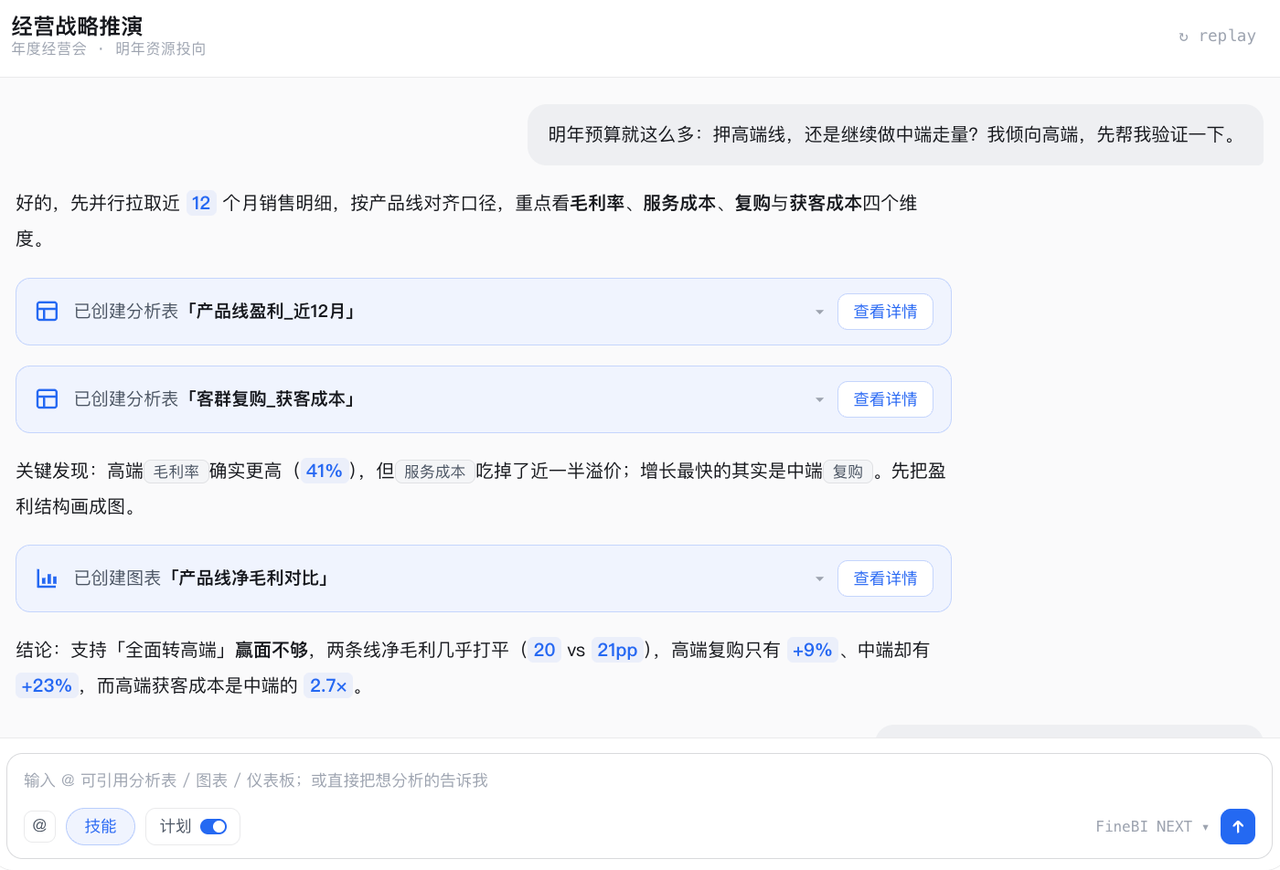Expand the 客群复购_获客成本 card arrow

click(x=819, y=400)
